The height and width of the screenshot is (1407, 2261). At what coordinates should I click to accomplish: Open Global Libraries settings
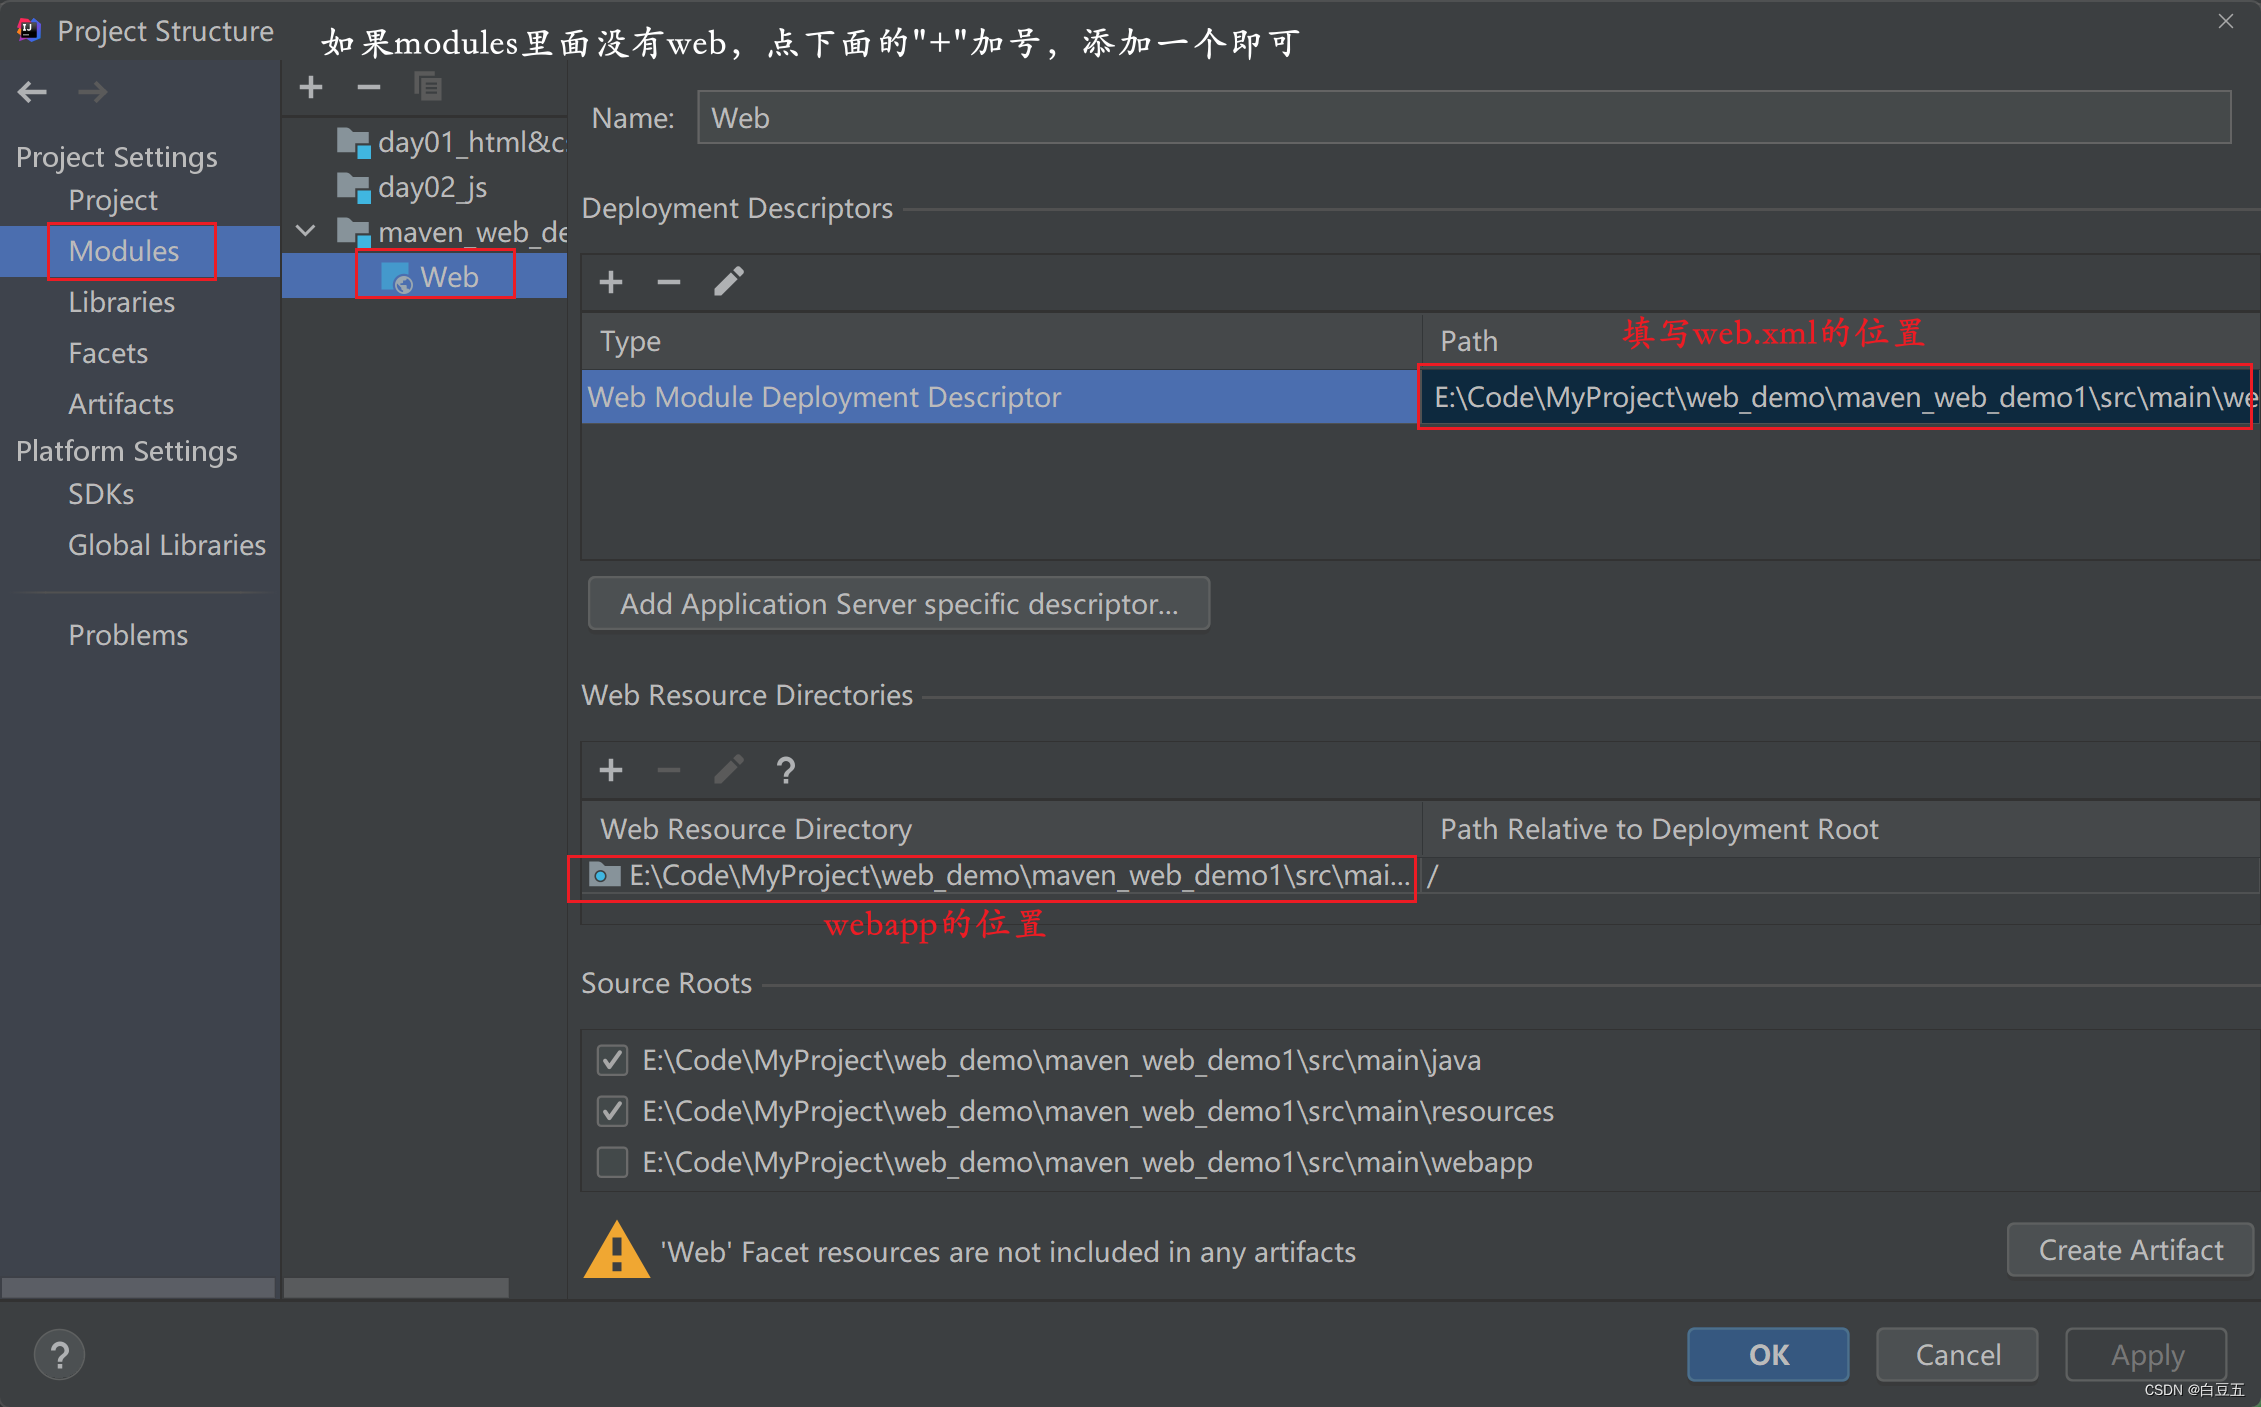pos(167,545)
